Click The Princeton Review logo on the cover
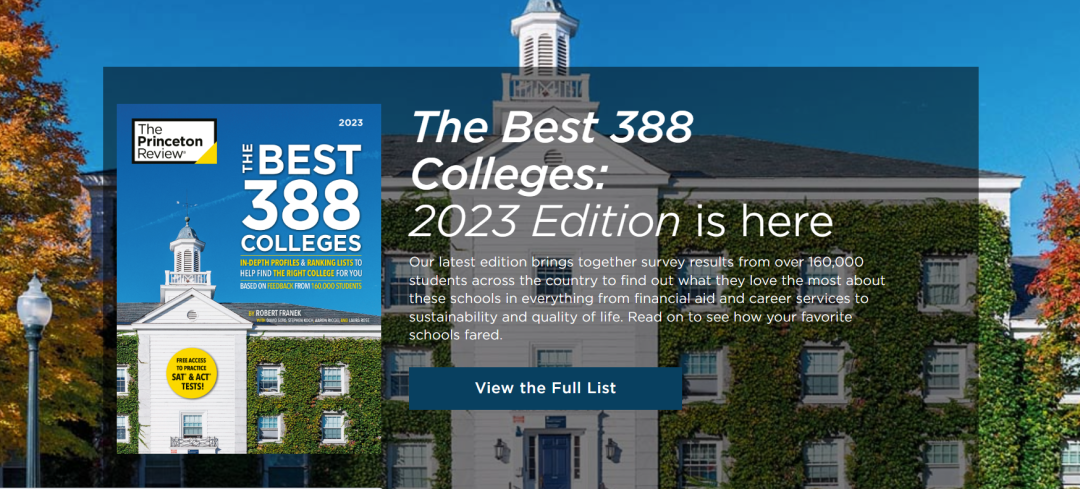Screen dimensions: 1080x489 [x=174, y=141]
